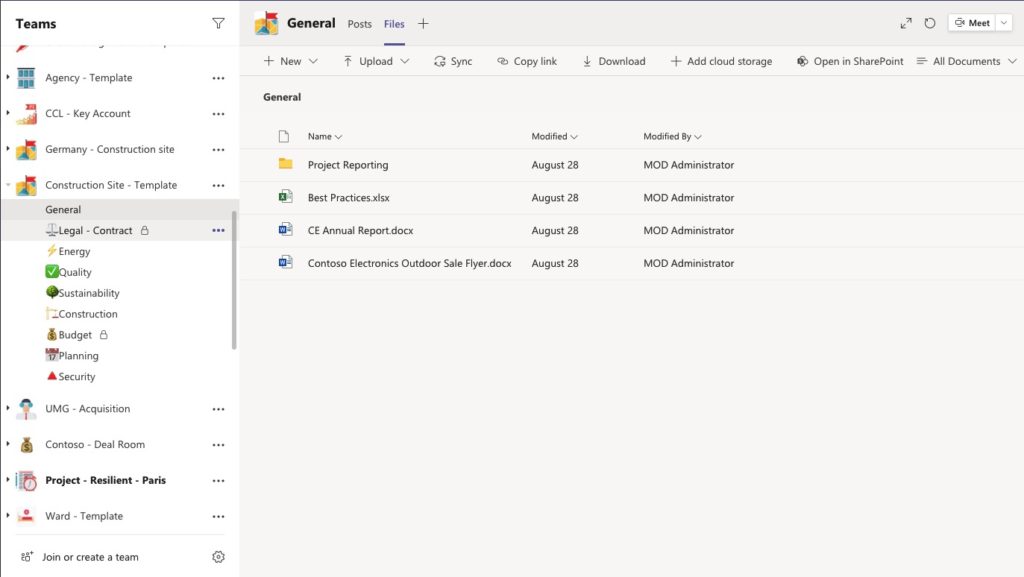
Task: Add a new tab with the plus button
Action: (x=423, y=24)
